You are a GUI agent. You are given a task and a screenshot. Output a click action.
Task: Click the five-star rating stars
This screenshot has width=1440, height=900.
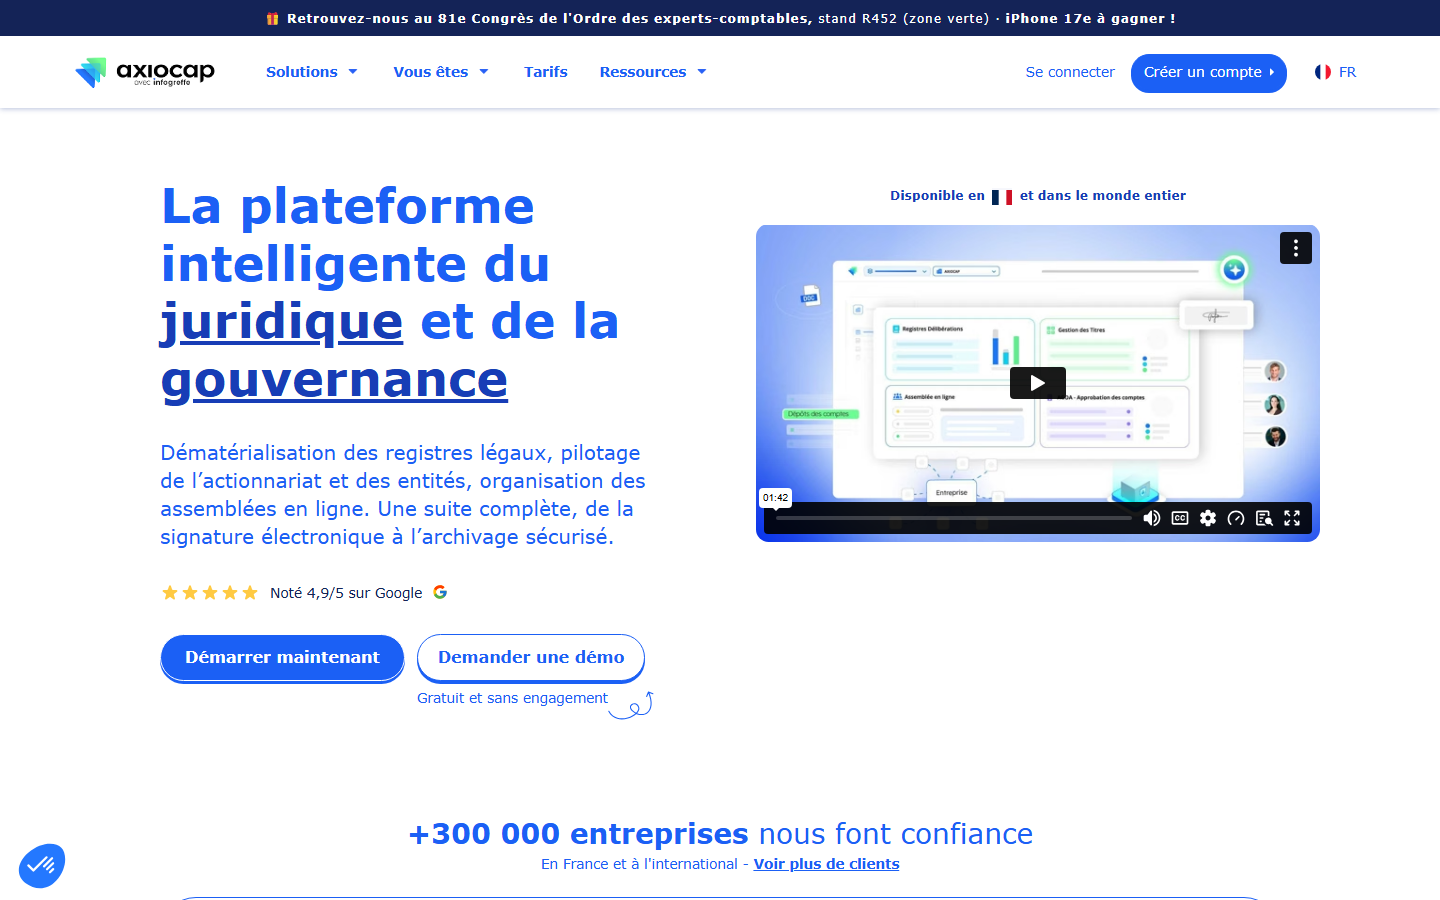point(210,593)
